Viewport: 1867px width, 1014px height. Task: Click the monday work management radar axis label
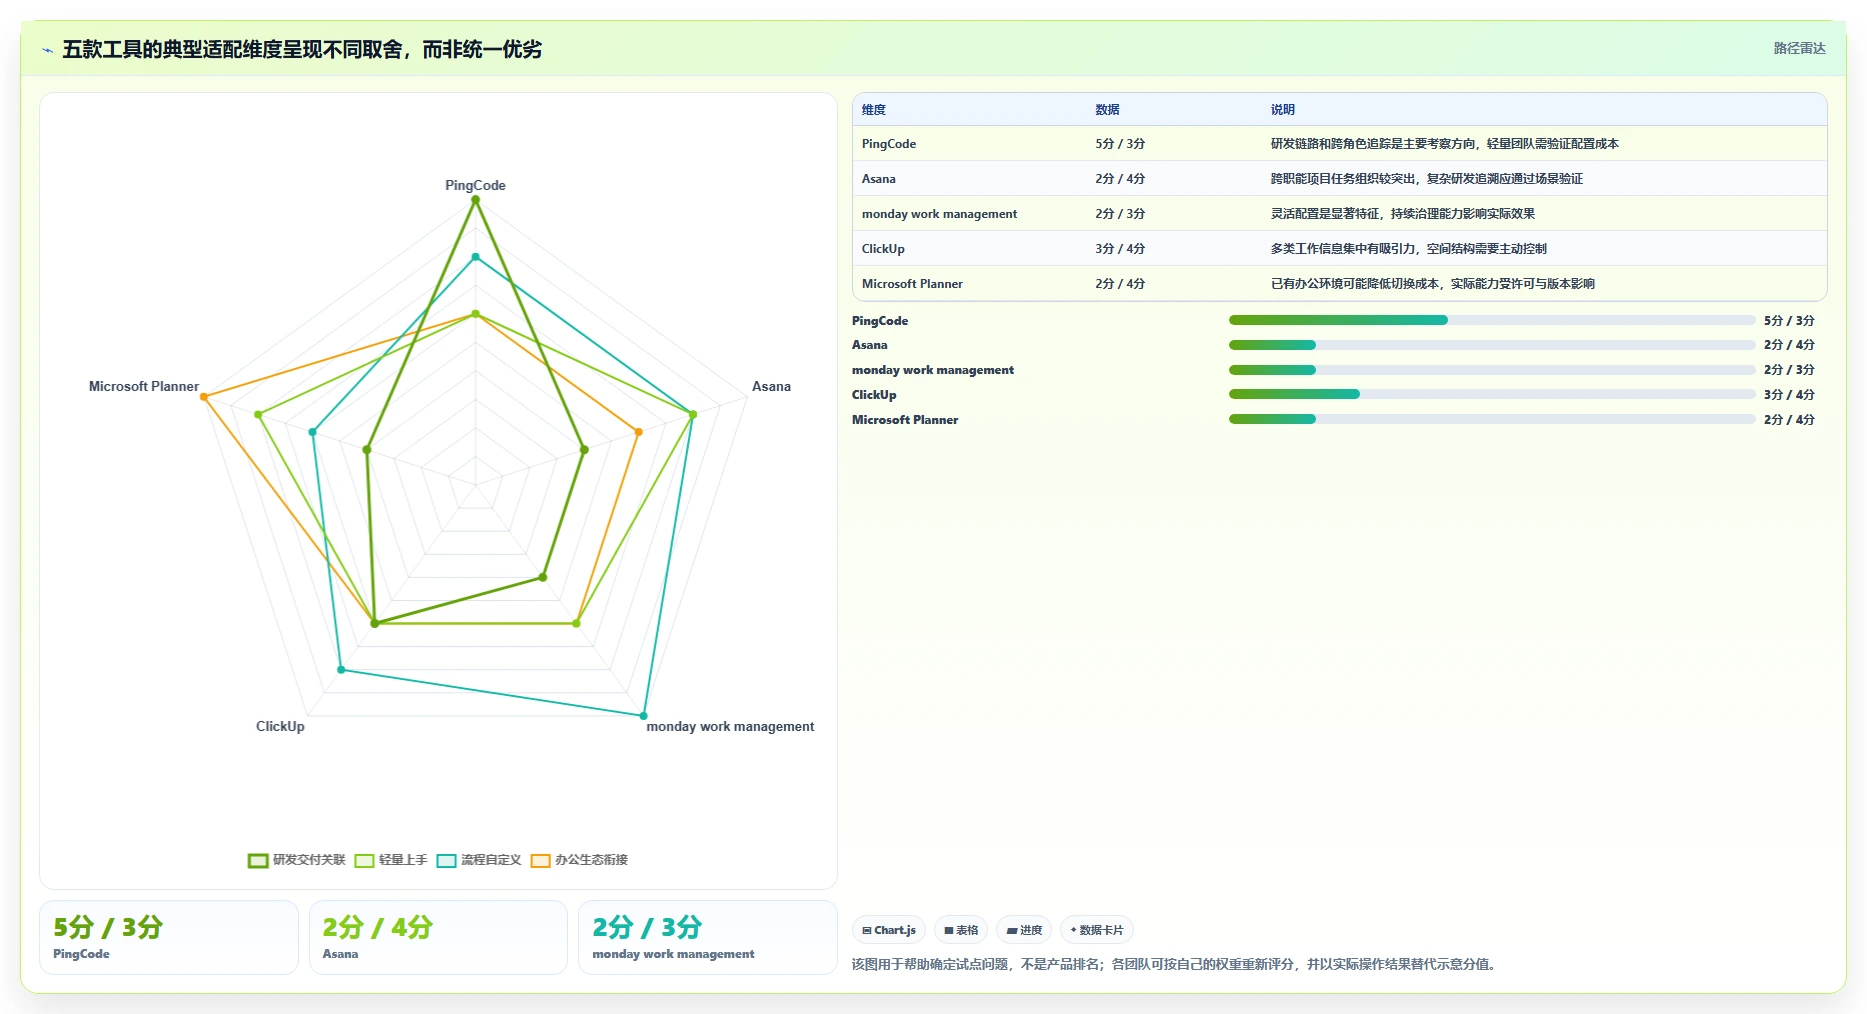730,726
